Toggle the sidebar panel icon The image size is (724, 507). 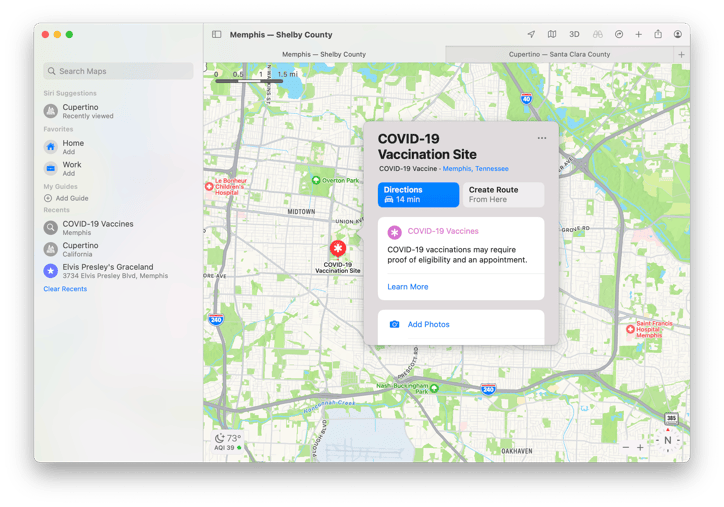pyautogui.click(x=217, y=34)
